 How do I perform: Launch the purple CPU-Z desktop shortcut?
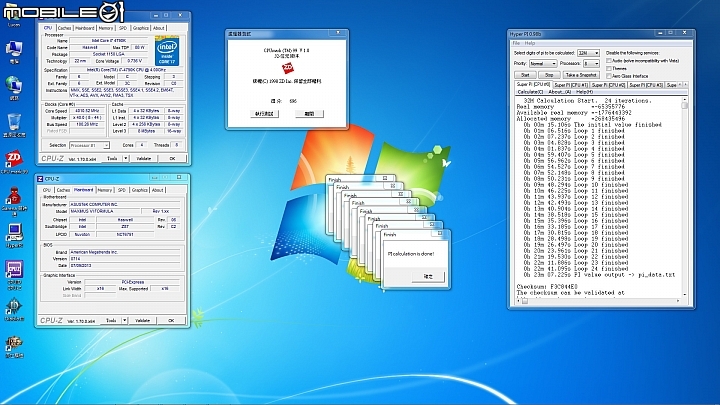click(x=14, y=269)
